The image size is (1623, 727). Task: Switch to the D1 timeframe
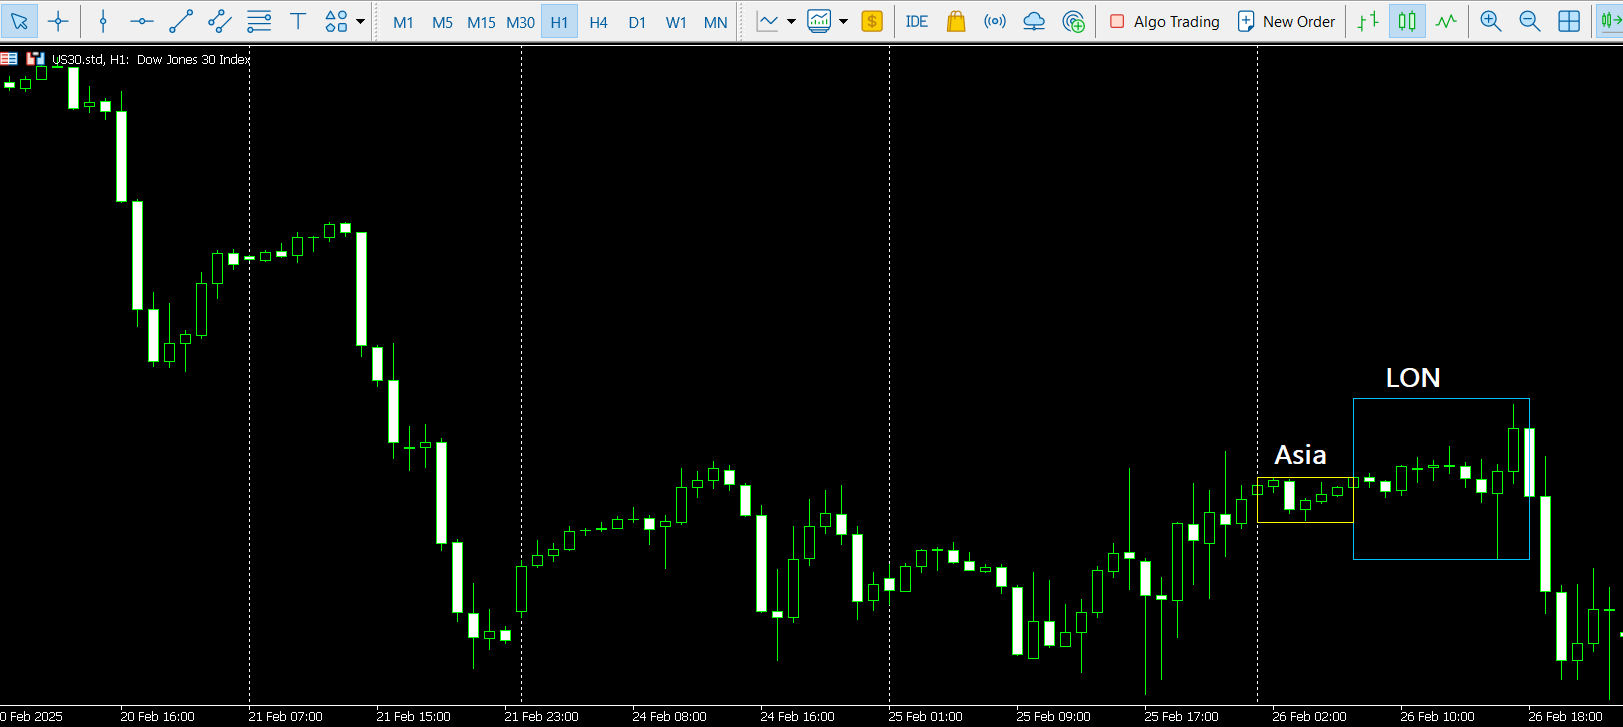pyautogui.click(x=637, y=21)
